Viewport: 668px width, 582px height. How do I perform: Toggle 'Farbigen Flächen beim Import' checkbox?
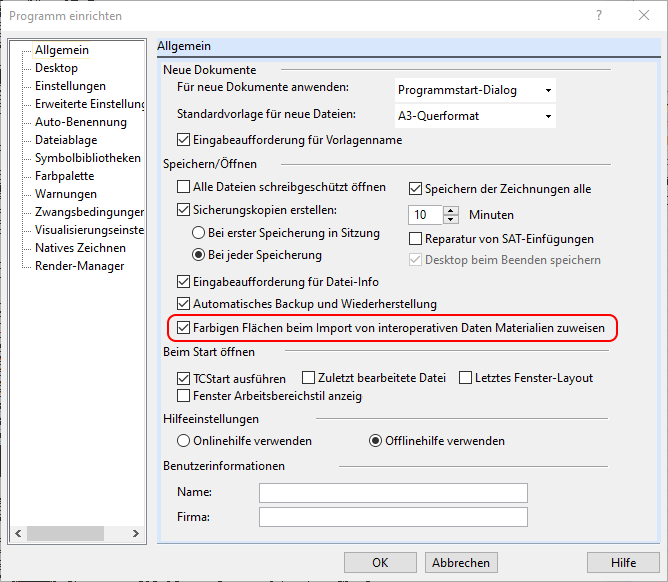[183, 328]
